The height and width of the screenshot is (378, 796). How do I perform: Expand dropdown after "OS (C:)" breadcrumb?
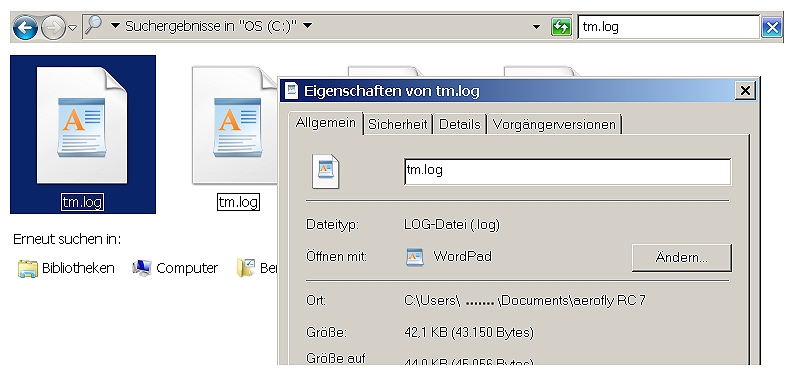(x=307, y=25)
